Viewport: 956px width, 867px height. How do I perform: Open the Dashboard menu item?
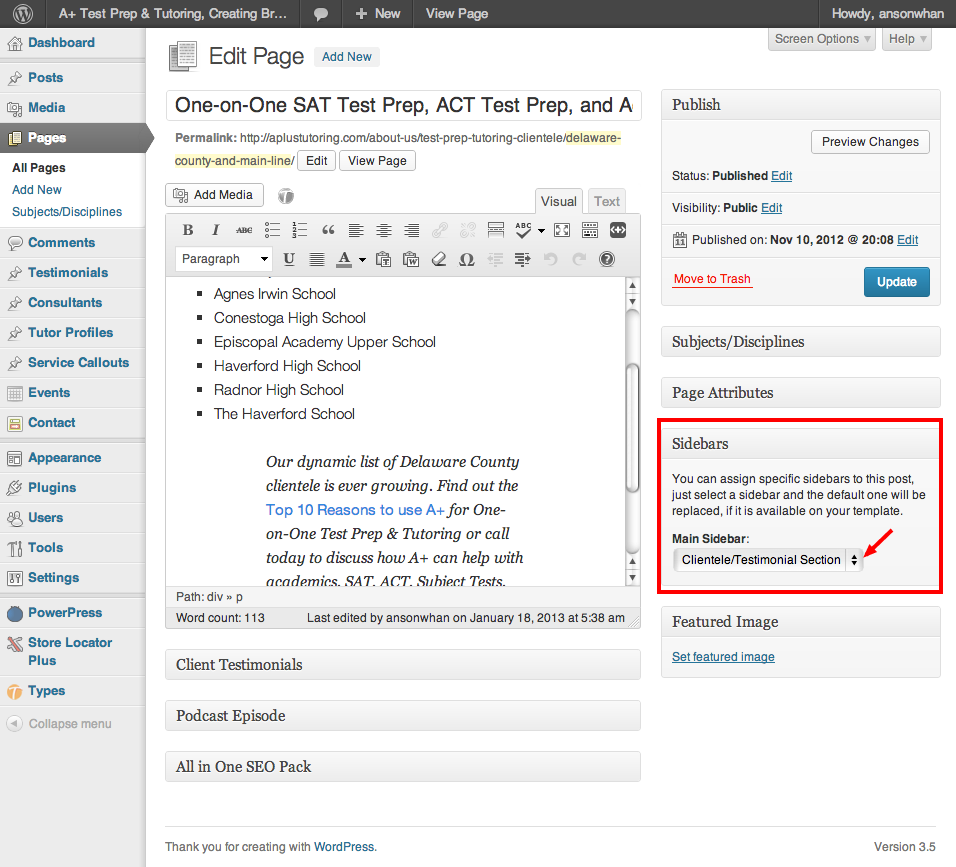73,43
